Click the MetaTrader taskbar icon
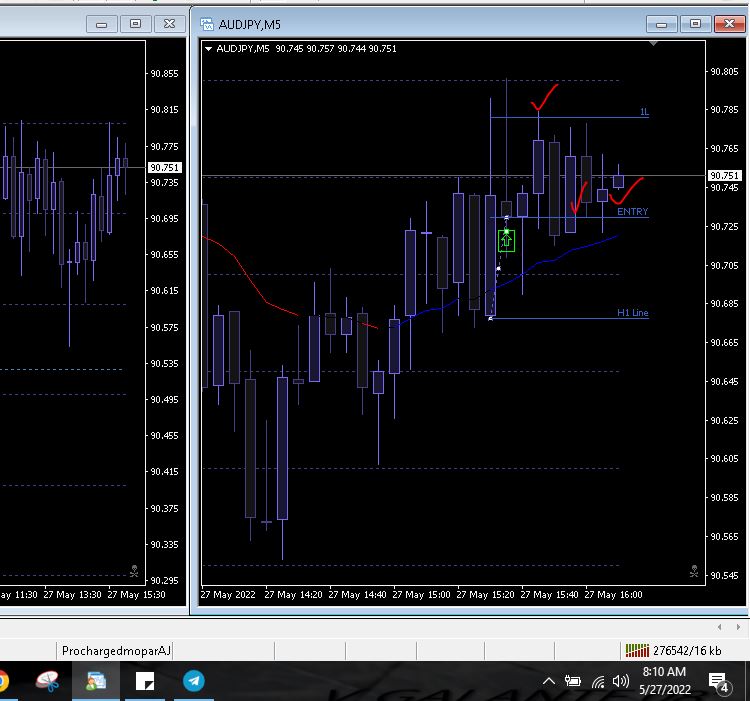The height and width of the screenshot is (701, 750). coord(96,682)
